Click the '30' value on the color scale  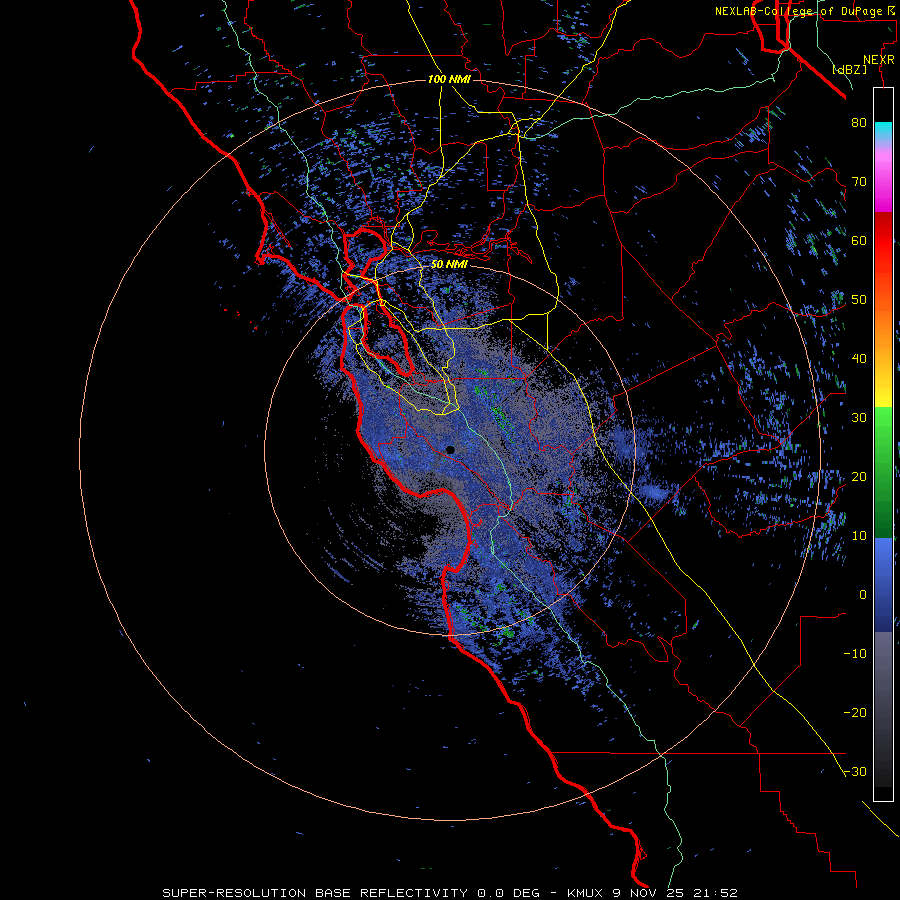[x=859, y=418]
